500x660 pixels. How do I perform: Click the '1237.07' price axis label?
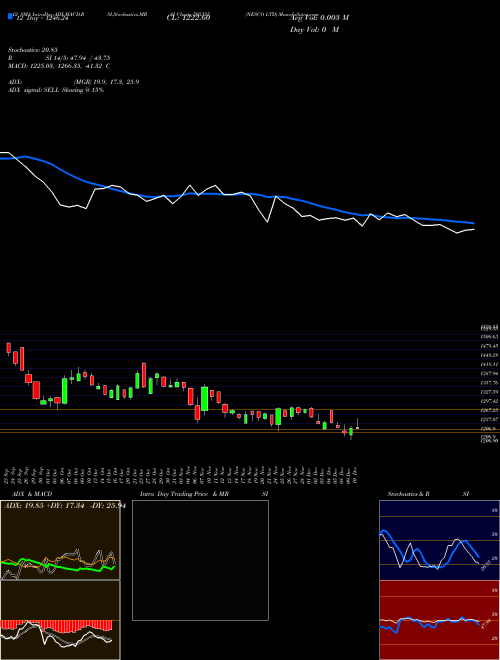click(490, 419)
